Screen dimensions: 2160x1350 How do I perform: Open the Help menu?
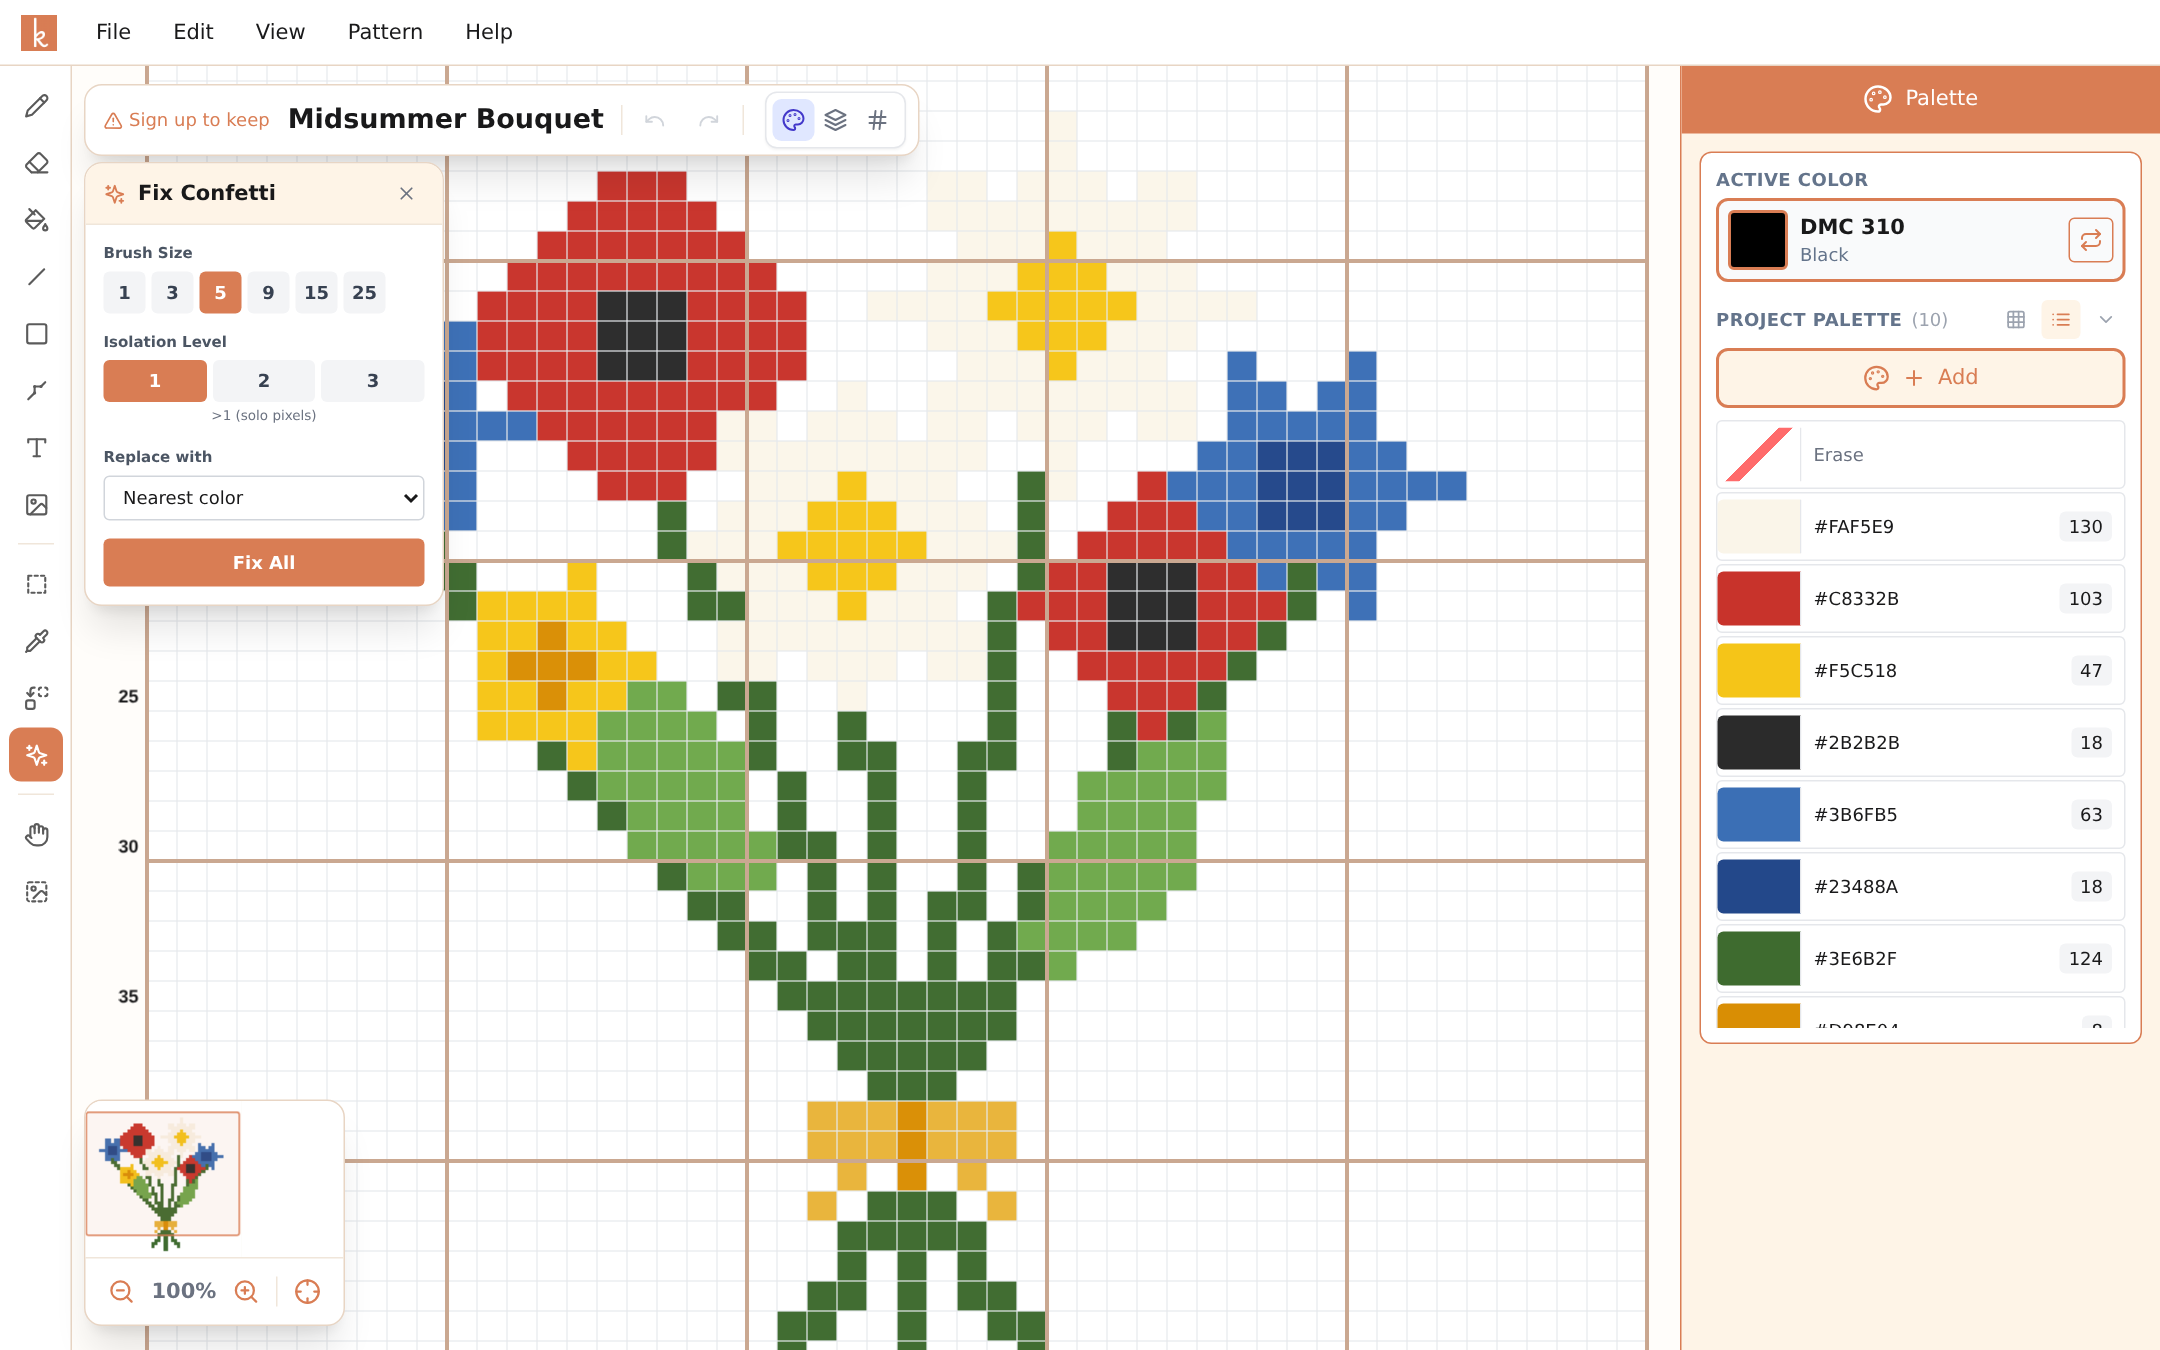tap(489, 32)
